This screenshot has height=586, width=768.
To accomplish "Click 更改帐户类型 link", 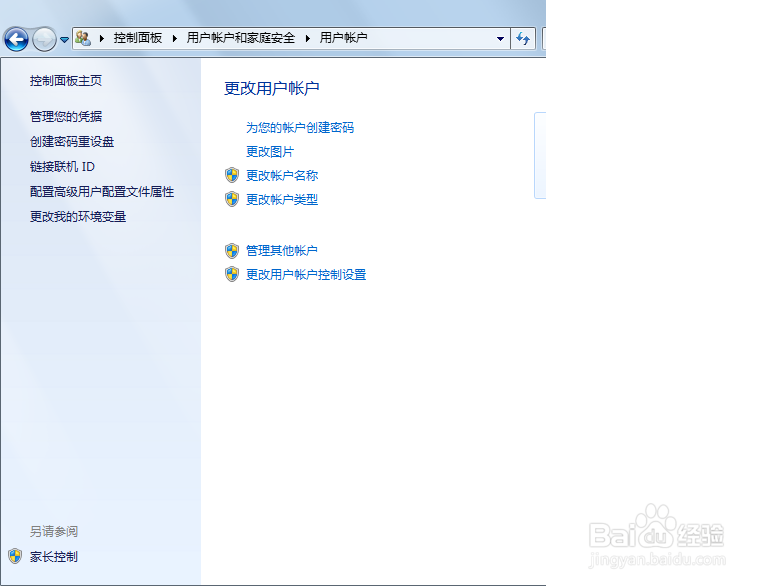I will pos(282,199).
